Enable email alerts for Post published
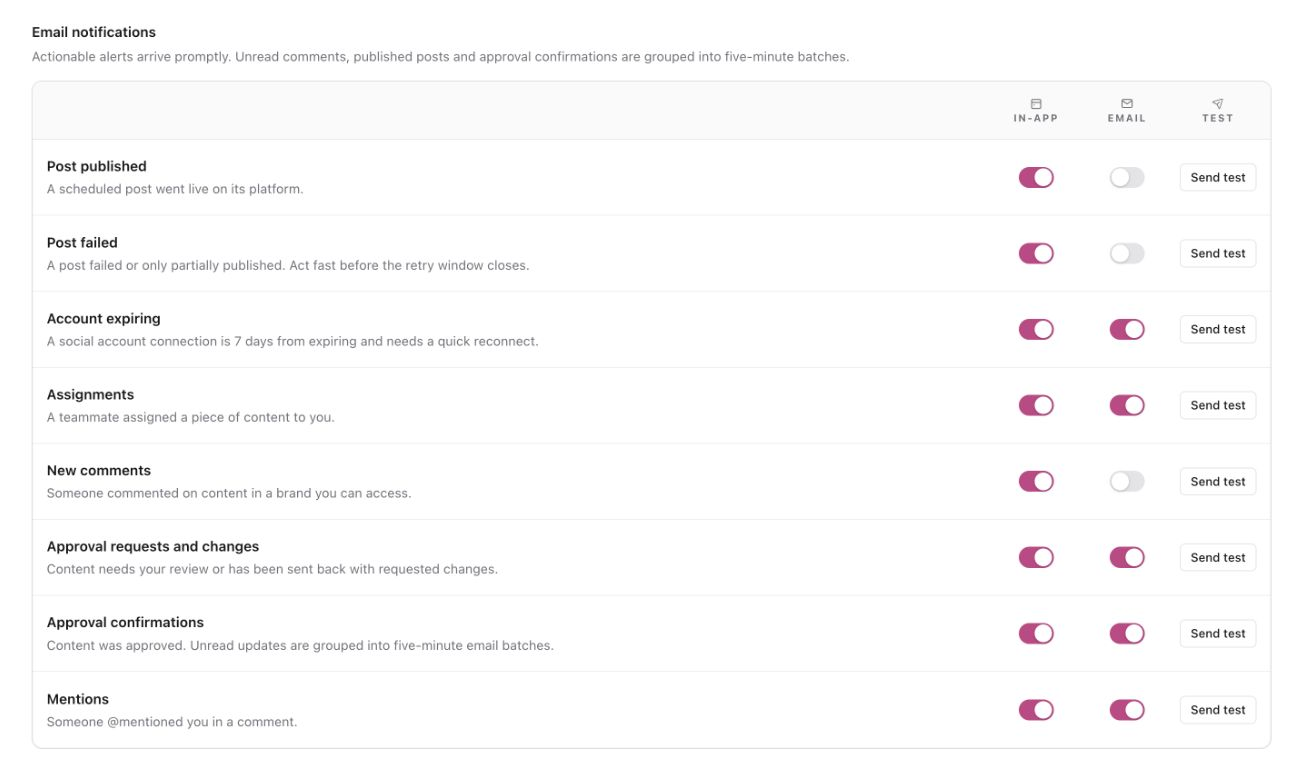The height and width of the screenshot is (777, 1304). (x=1127, y=177)
